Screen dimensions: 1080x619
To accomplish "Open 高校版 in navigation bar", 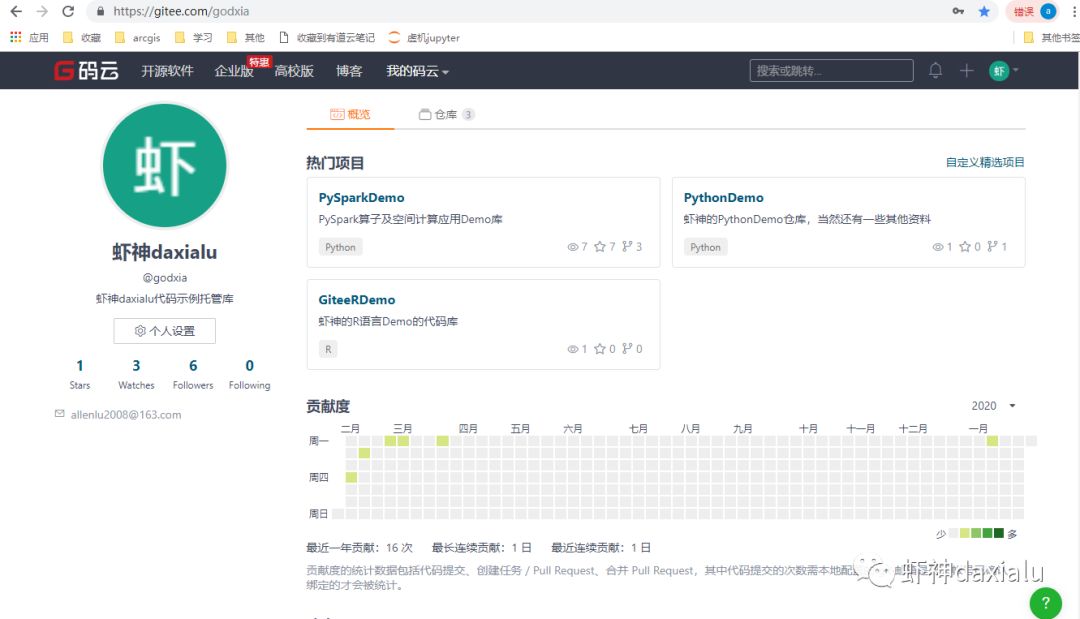I will [x=294, y=71].
